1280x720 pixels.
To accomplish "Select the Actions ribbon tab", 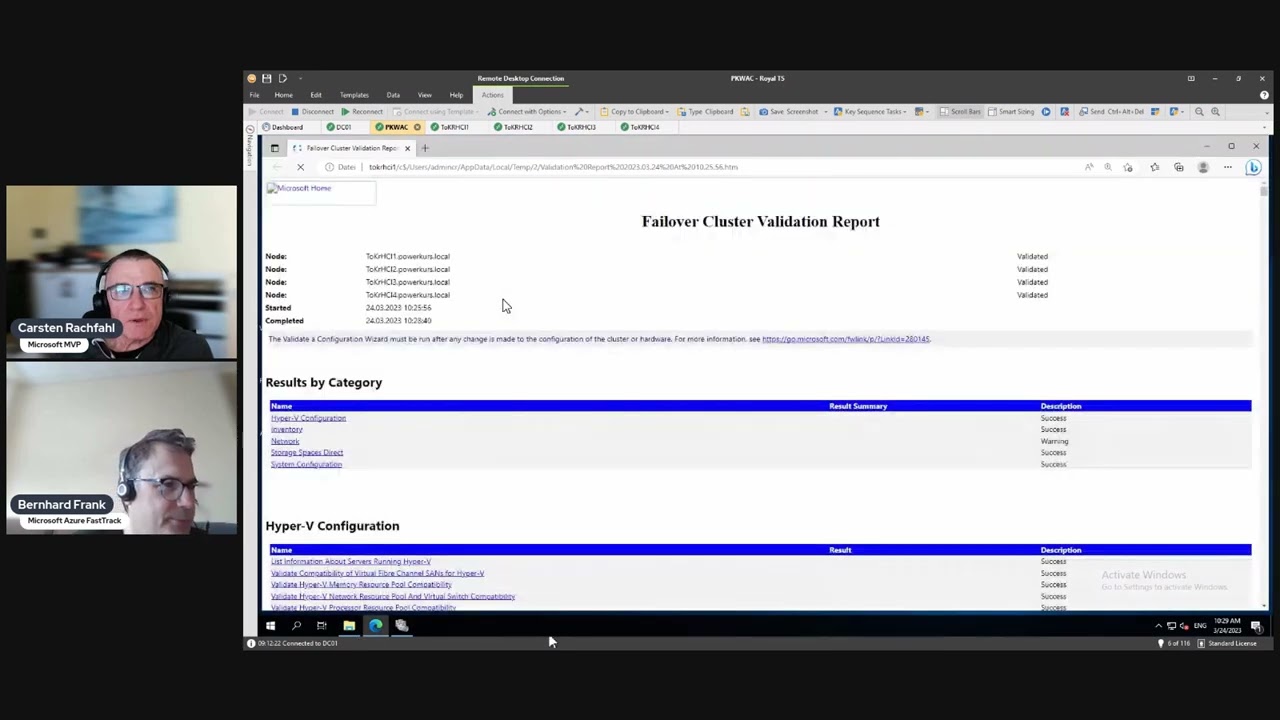I will 492,95.
